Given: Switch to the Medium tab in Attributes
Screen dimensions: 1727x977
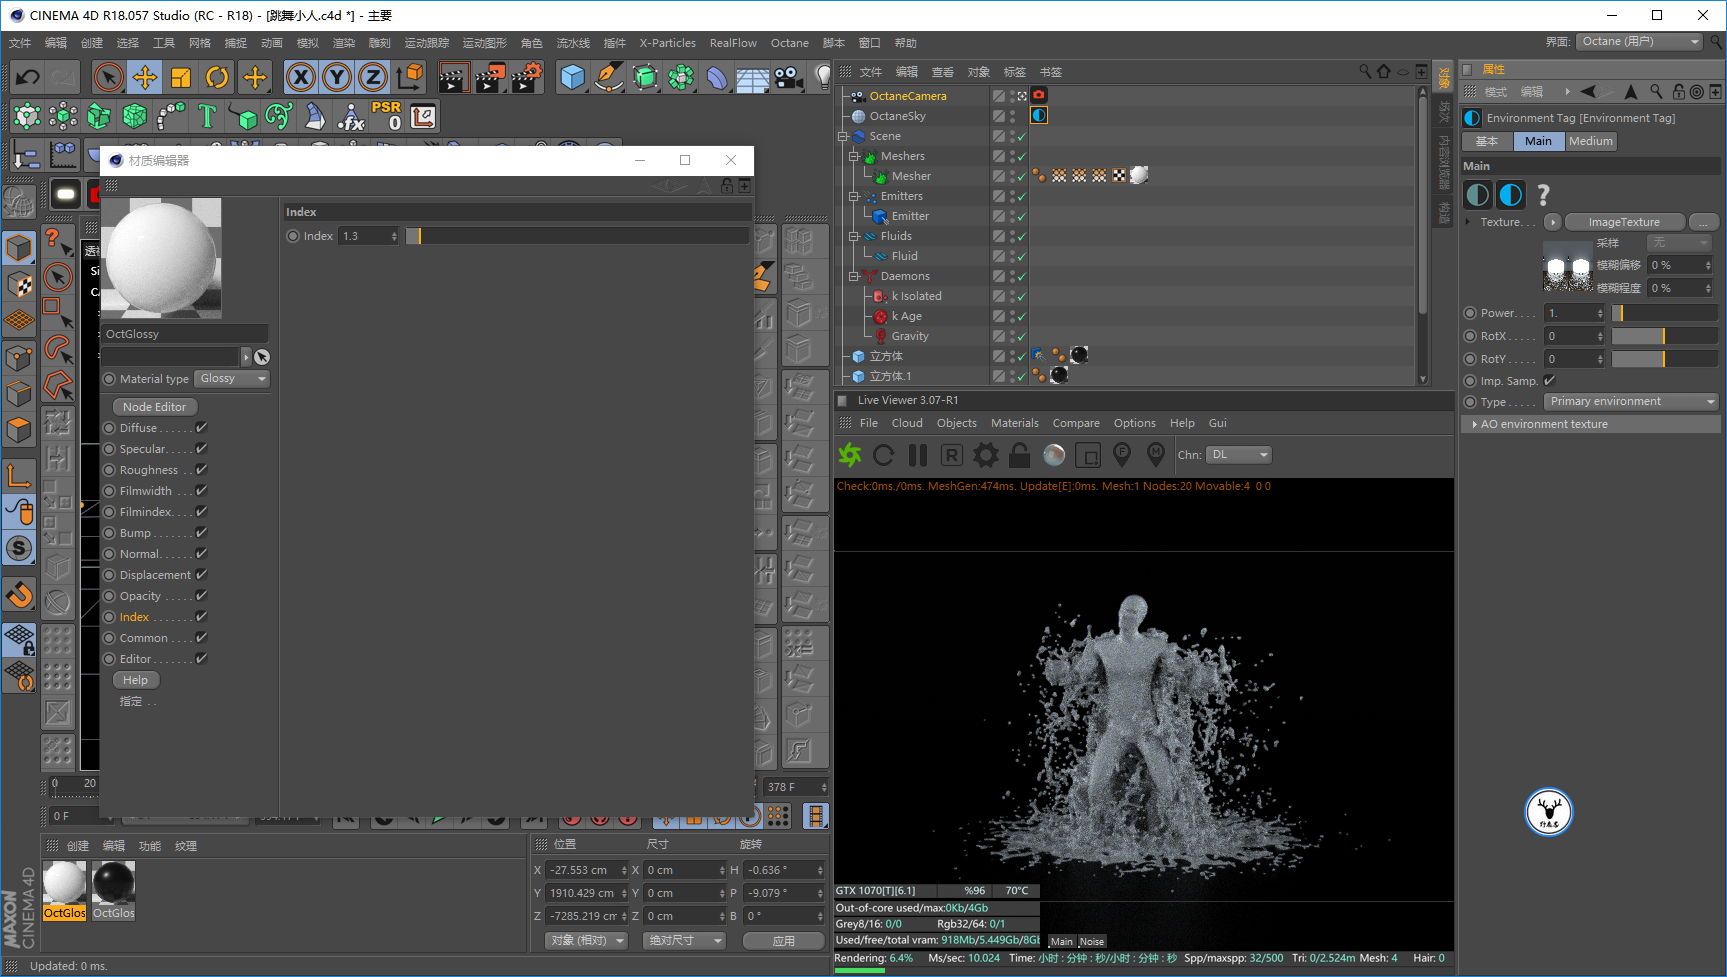Looking at the screenshot, I should click(x=1591, y=141).
